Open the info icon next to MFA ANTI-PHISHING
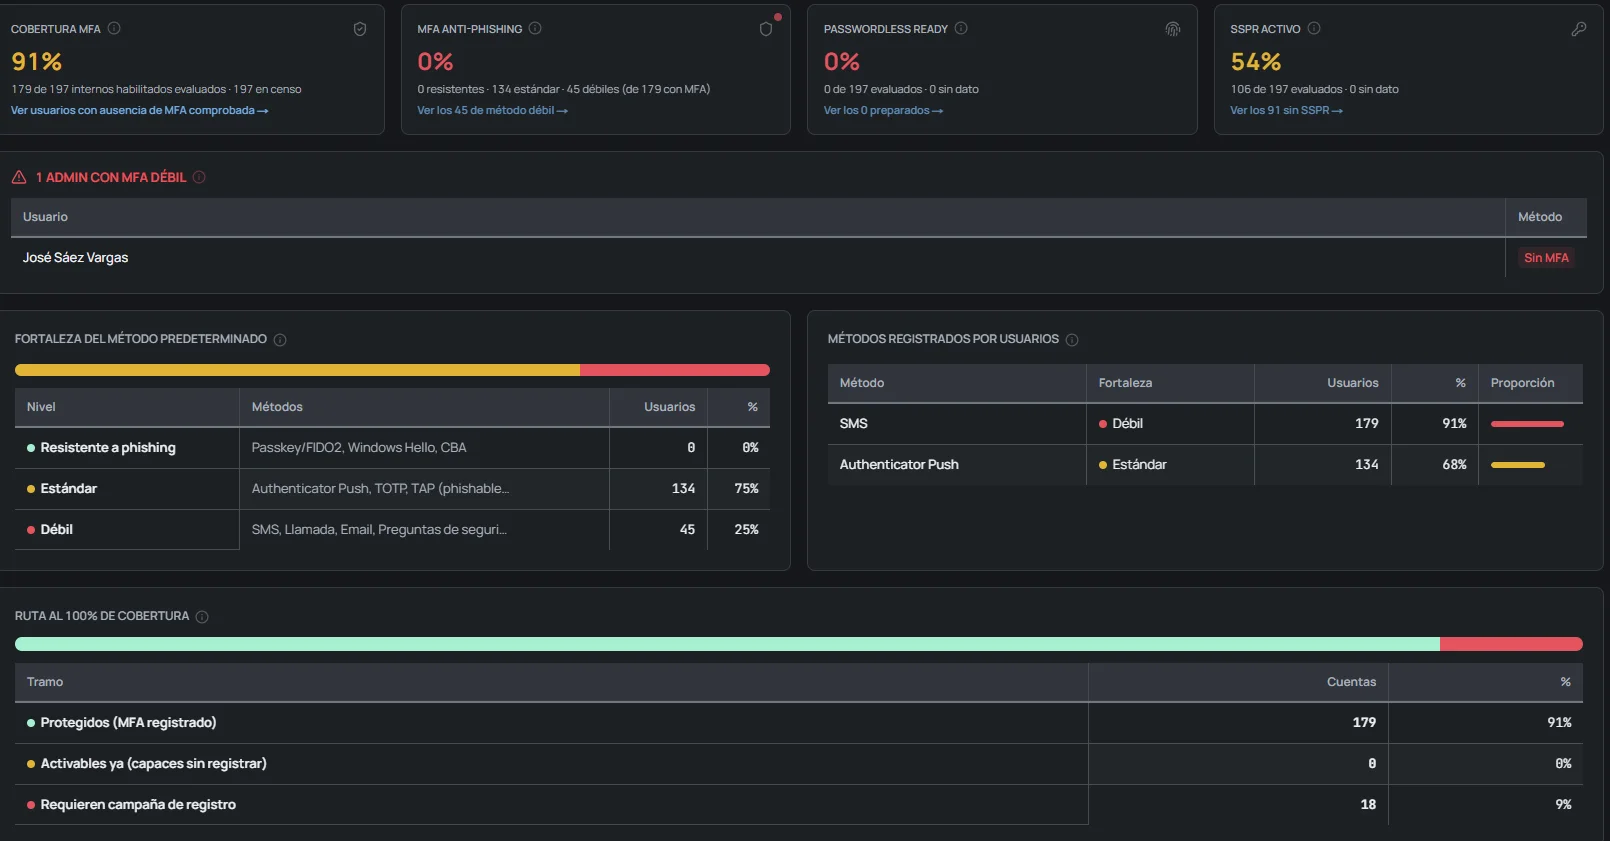This screenshot has width=1610, height=841. click(x=535, y=29)
